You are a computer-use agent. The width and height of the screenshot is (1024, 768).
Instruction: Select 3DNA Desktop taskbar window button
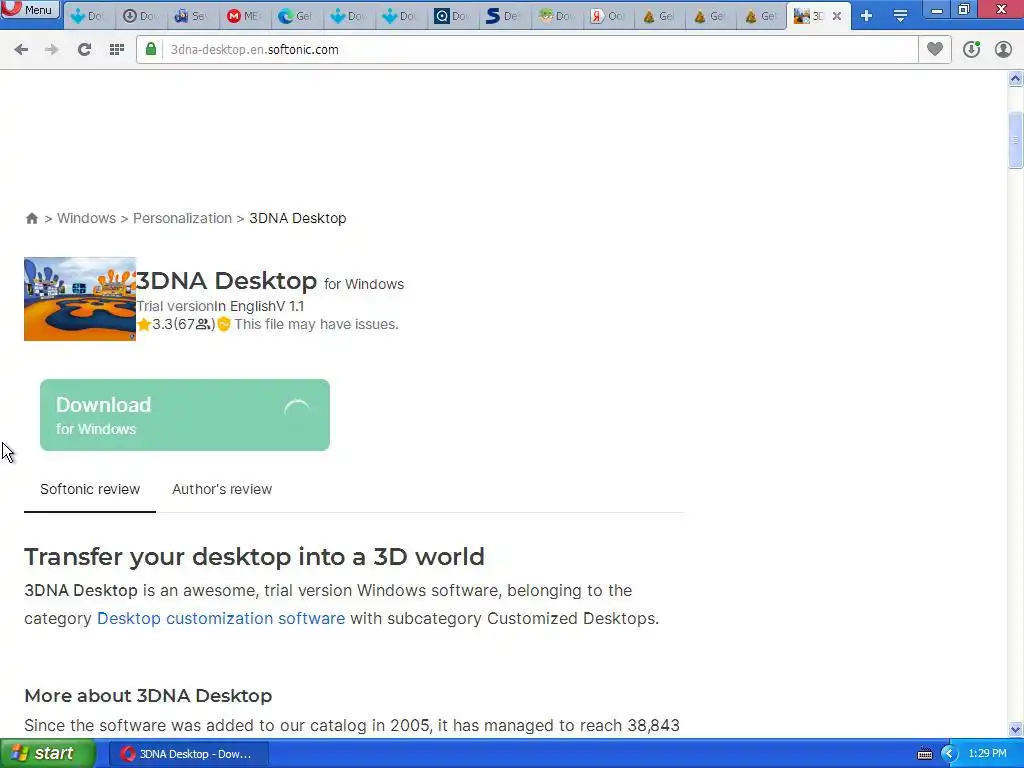(187, 754)
